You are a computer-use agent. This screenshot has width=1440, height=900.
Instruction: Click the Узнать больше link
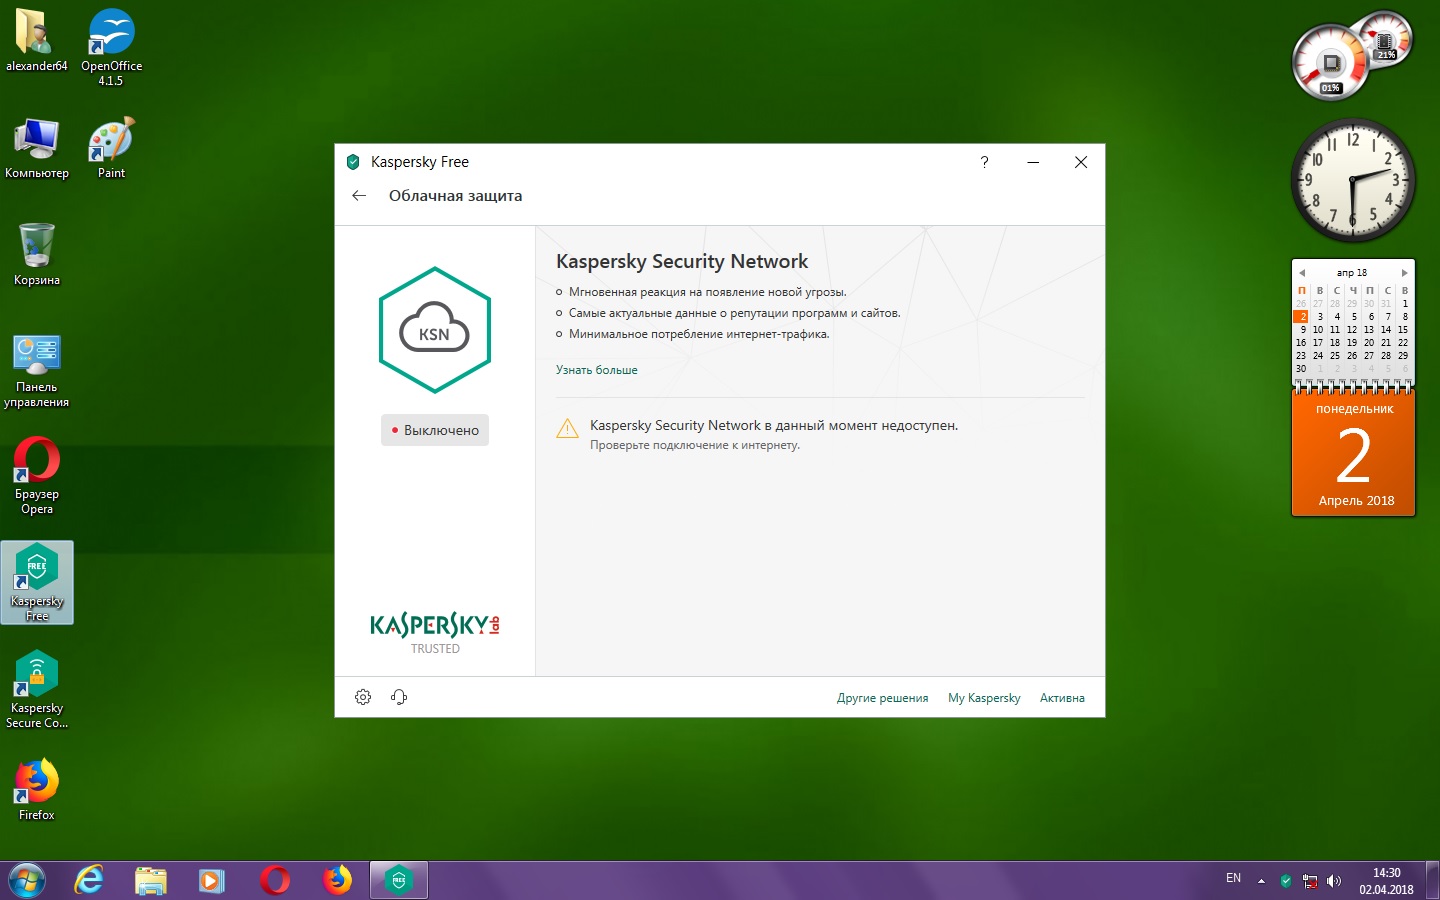(597, 370)
